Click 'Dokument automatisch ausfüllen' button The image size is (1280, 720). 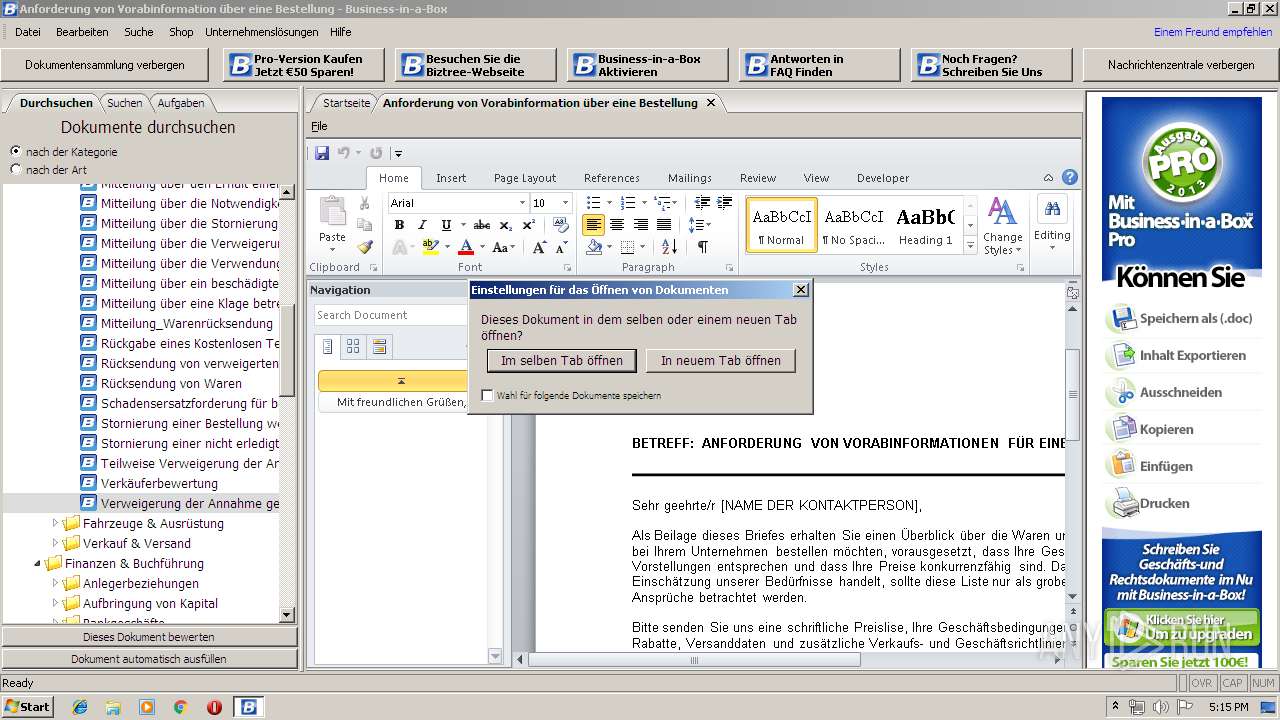click(149, 659)
